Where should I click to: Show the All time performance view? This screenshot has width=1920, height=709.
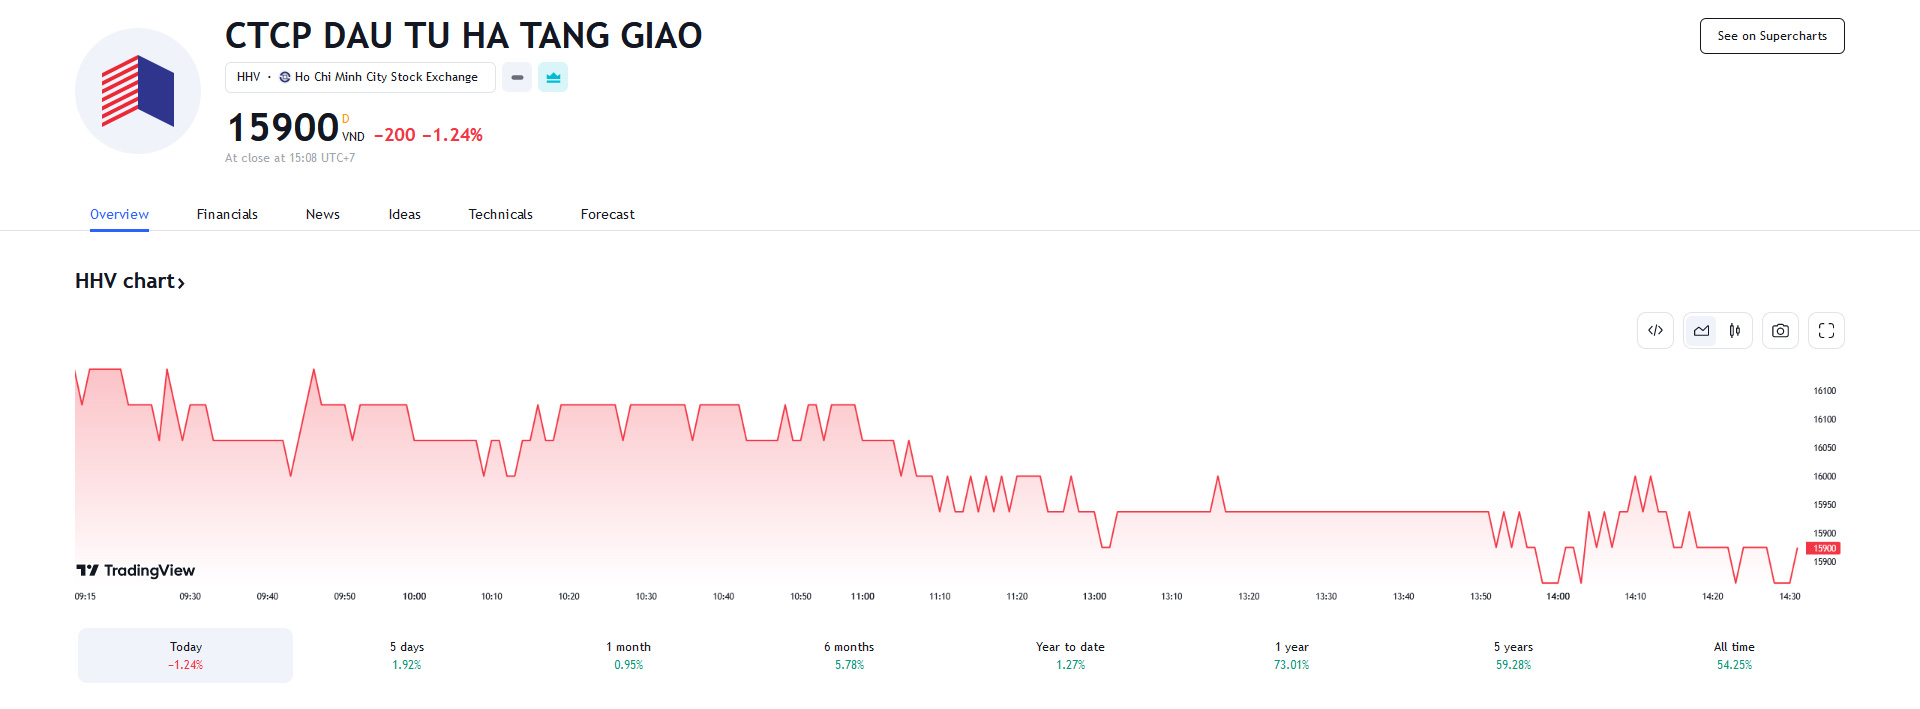point(1734,655)
